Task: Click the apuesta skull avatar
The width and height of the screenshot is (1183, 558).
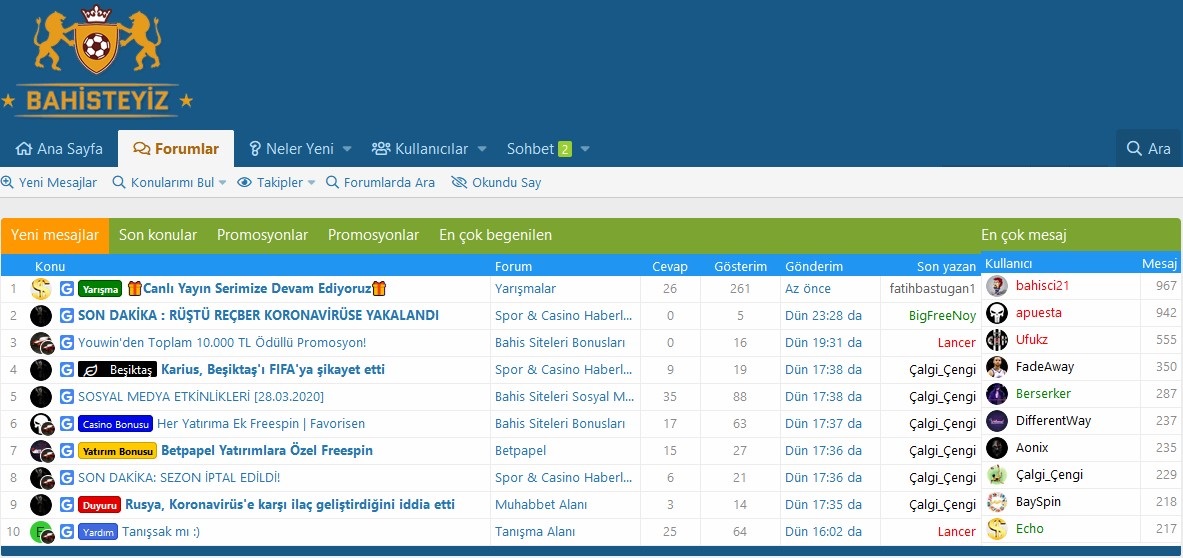Action: coord(997,312)
